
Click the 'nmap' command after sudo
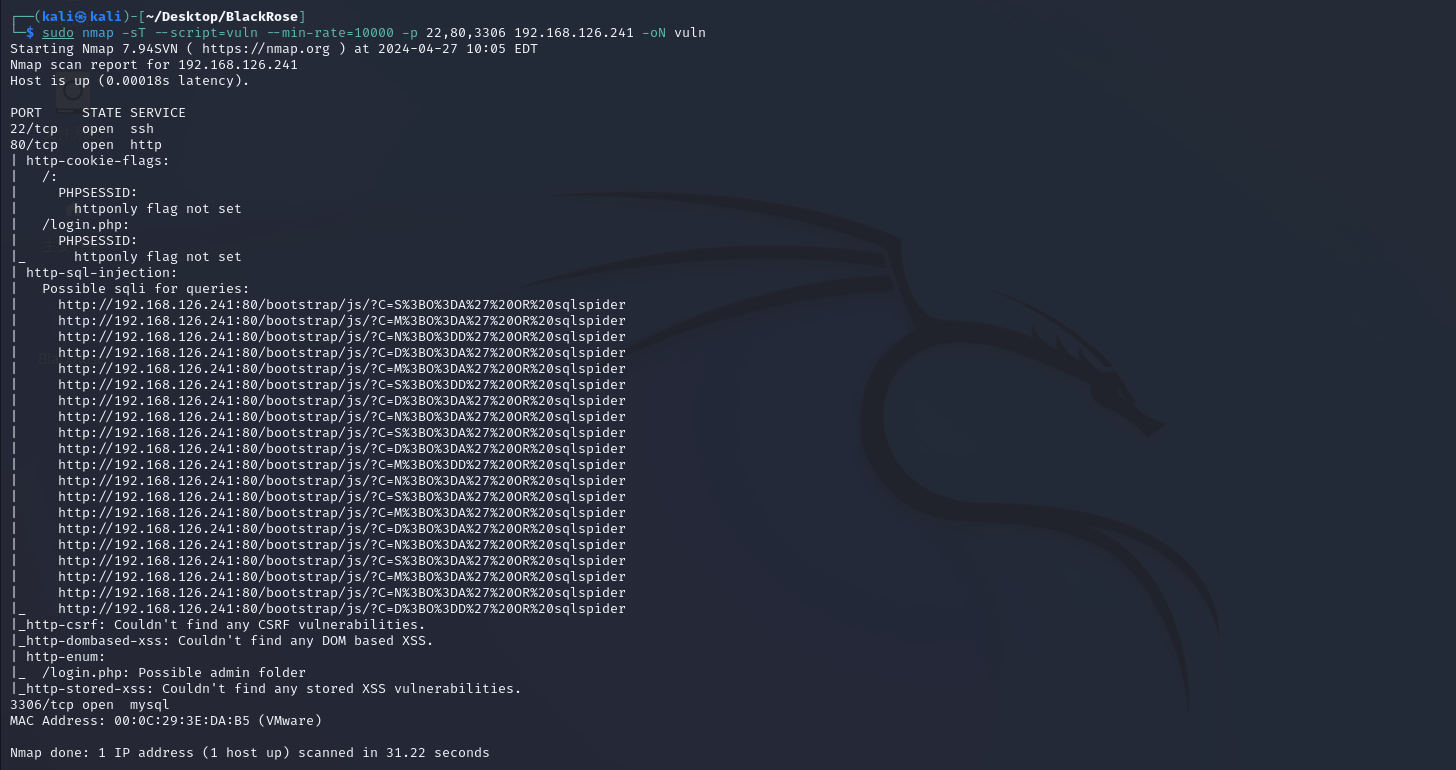click(98, 32)
